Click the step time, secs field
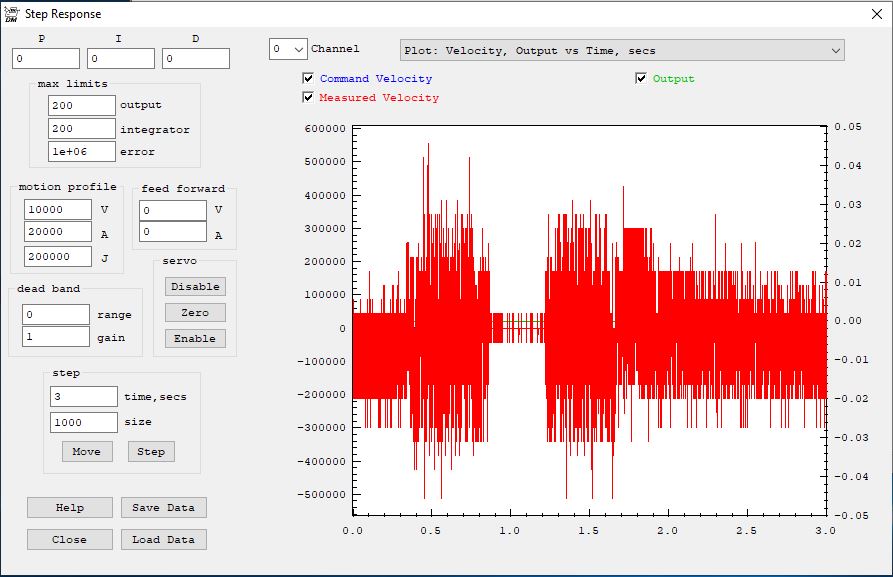 click(x=84, y=396)
